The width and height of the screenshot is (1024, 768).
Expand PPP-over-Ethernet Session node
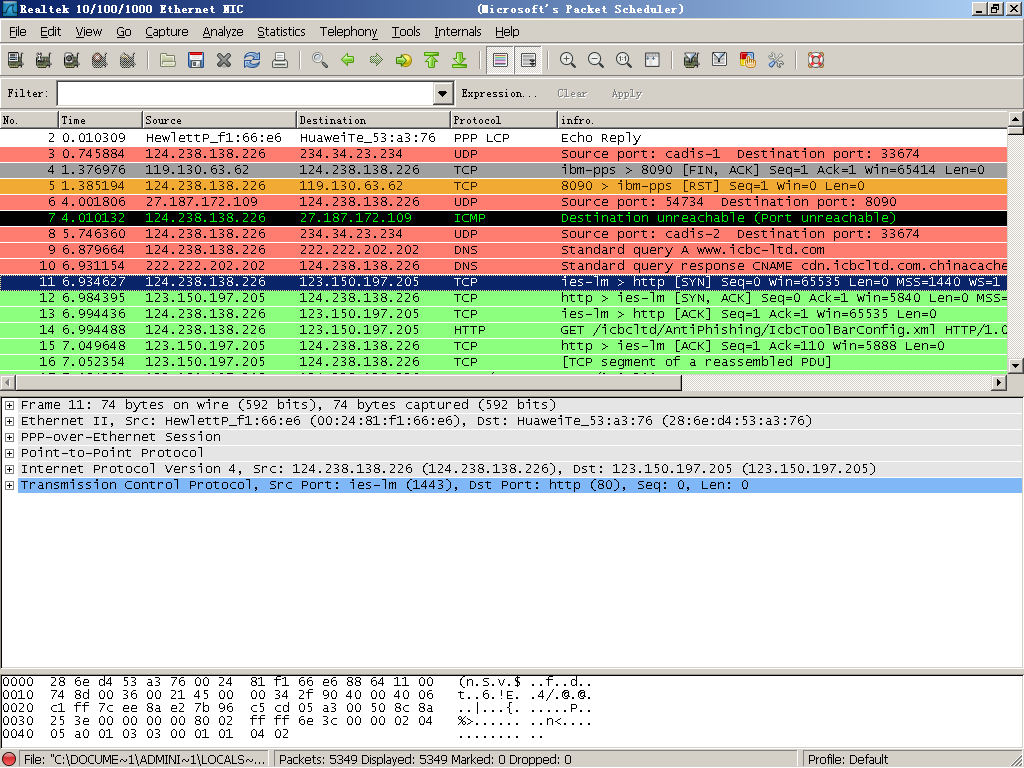click(x=9, y=437)
